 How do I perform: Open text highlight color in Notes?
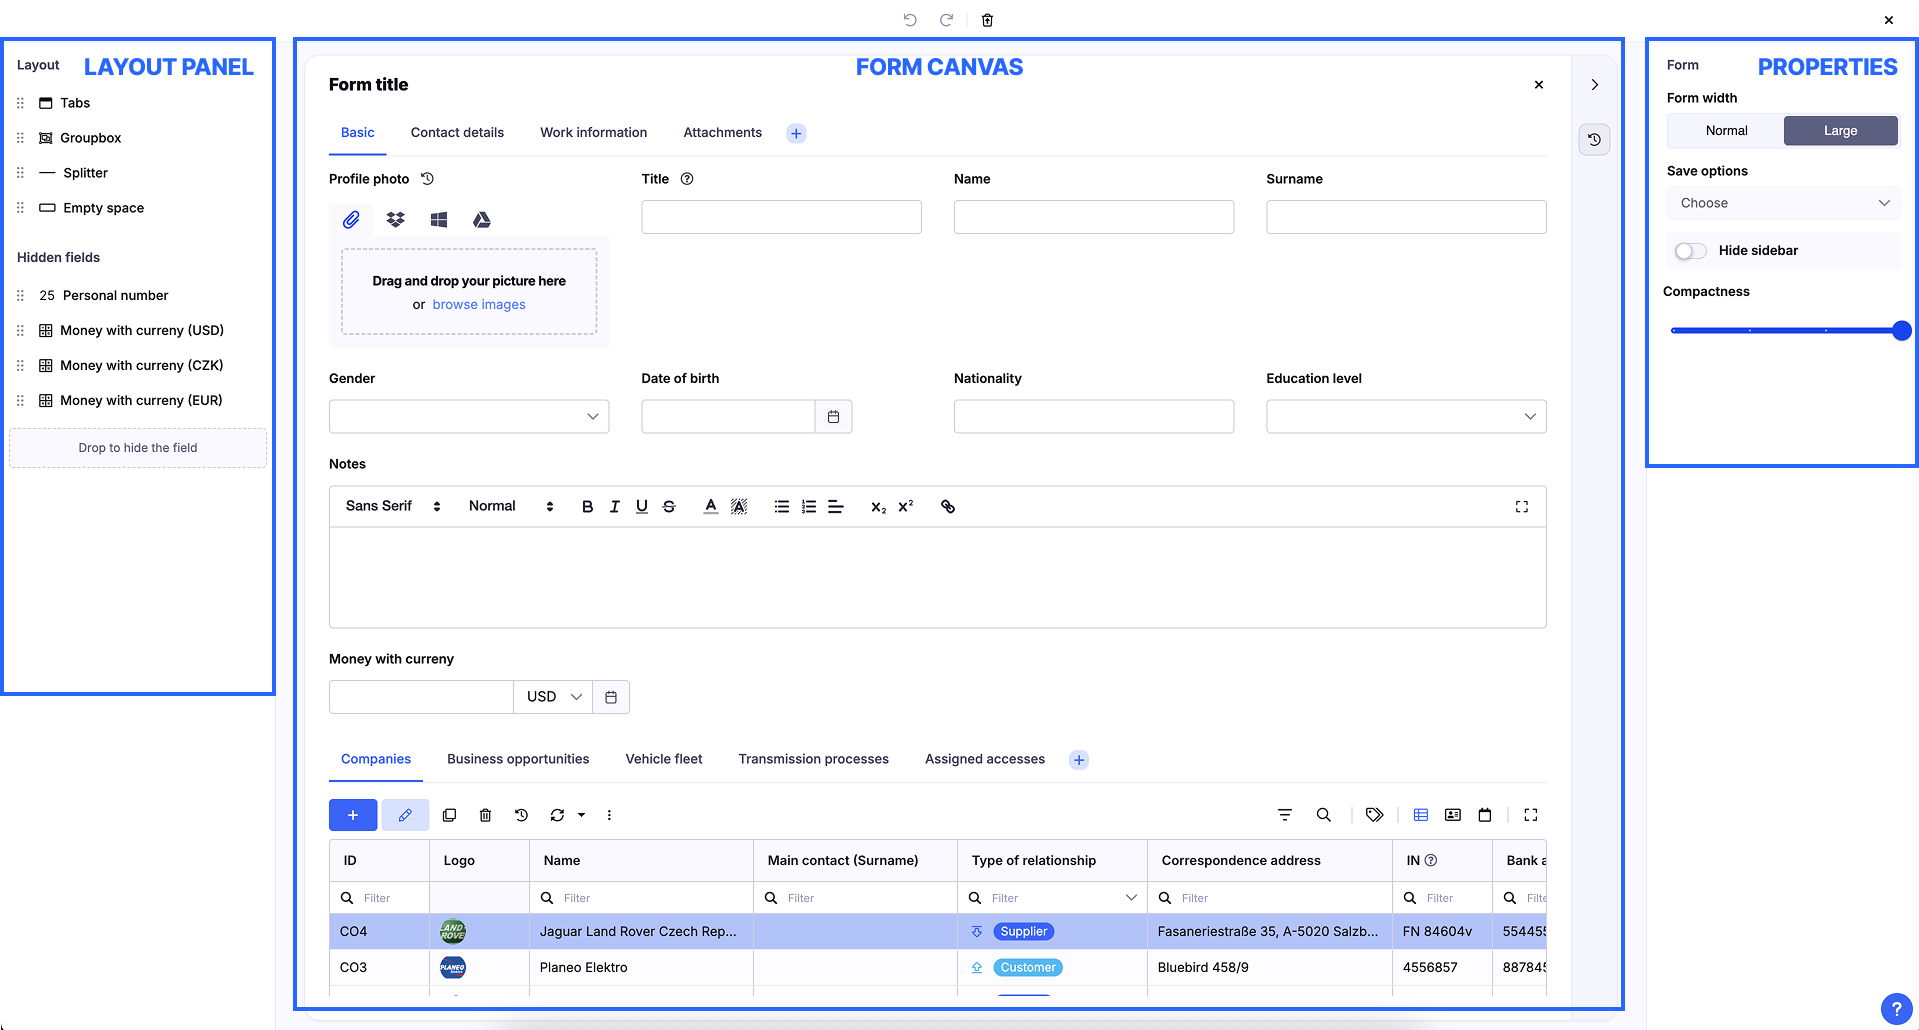click(x=739, y=507)
